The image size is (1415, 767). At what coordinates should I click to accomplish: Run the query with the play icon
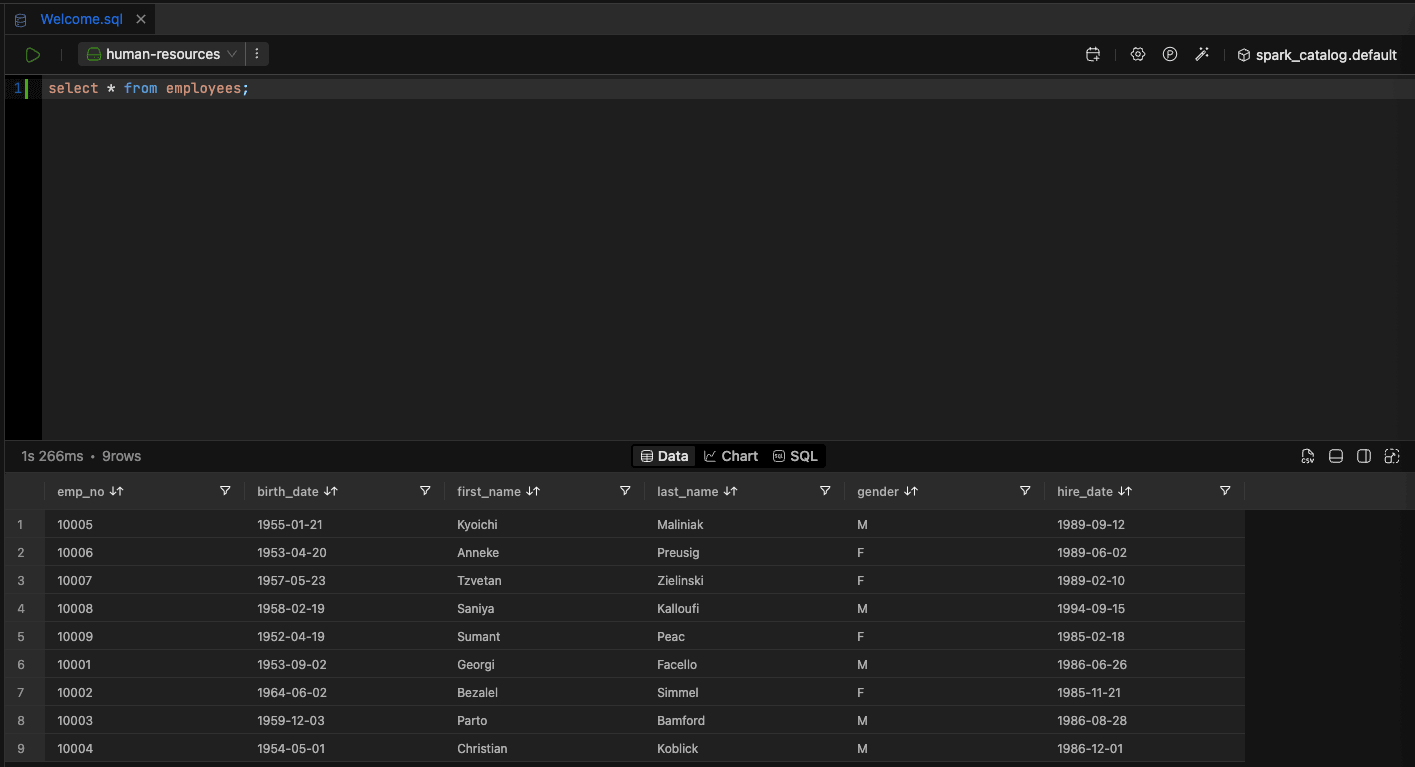pos(33,54)
